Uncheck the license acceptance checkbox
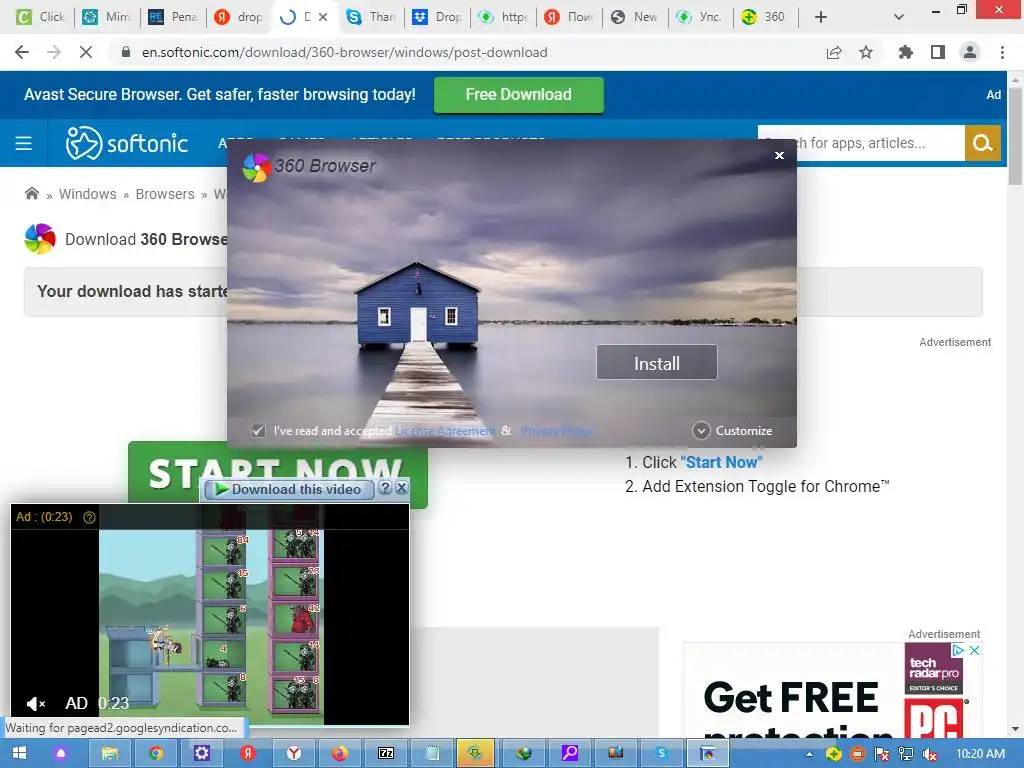 (x=259, y=431)
